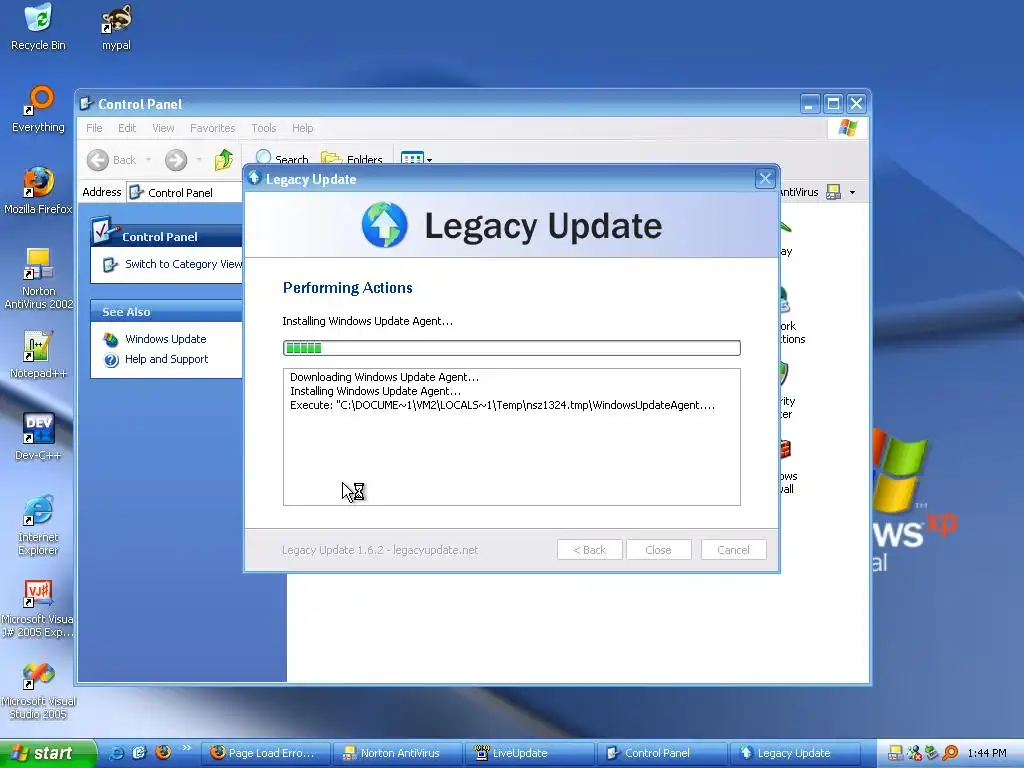Click the Forward arrow in Control Panel toolbar
This screenshot has width=1024, height=768.
tap(176, 160)
